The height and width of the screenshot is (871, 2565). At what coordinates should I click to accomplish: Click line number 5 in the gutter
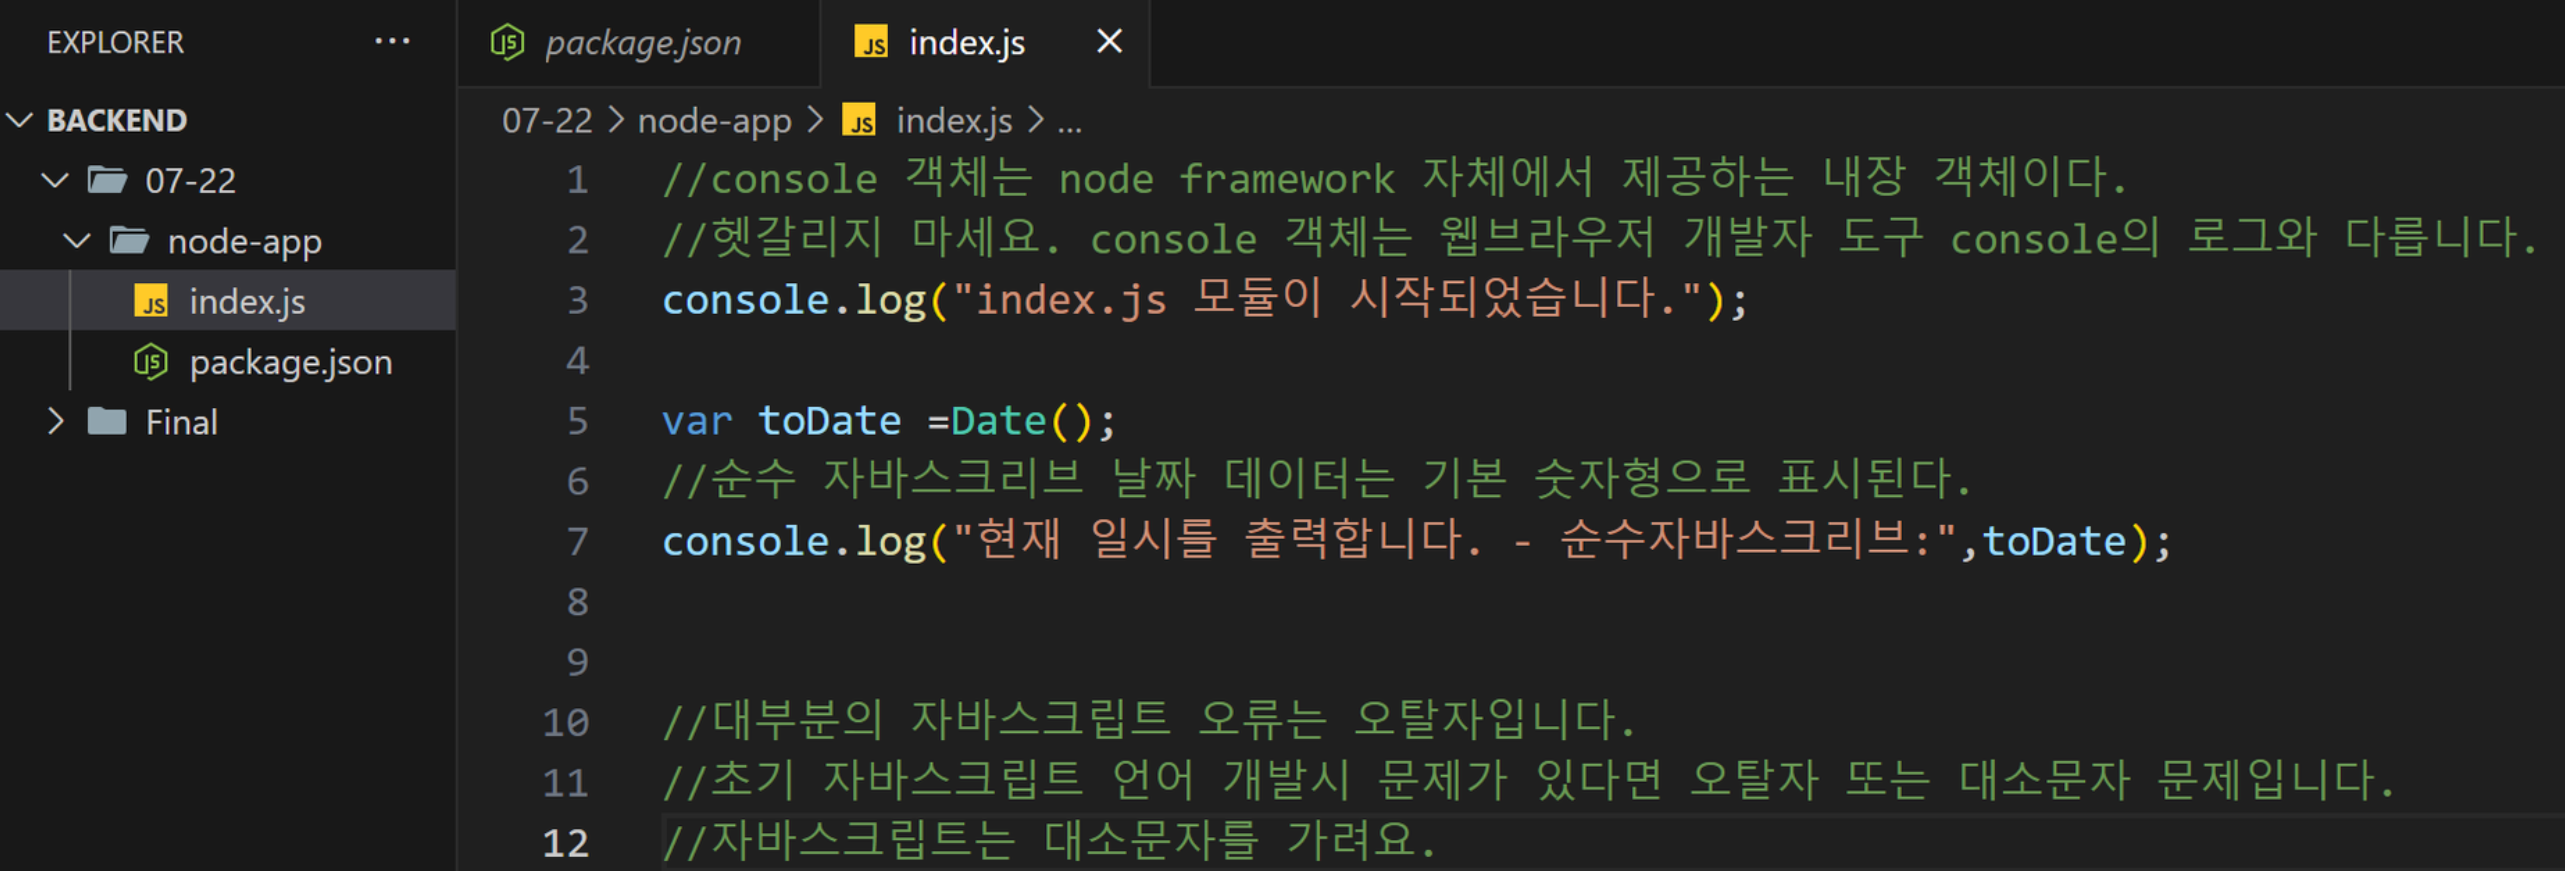click(577, 421)
